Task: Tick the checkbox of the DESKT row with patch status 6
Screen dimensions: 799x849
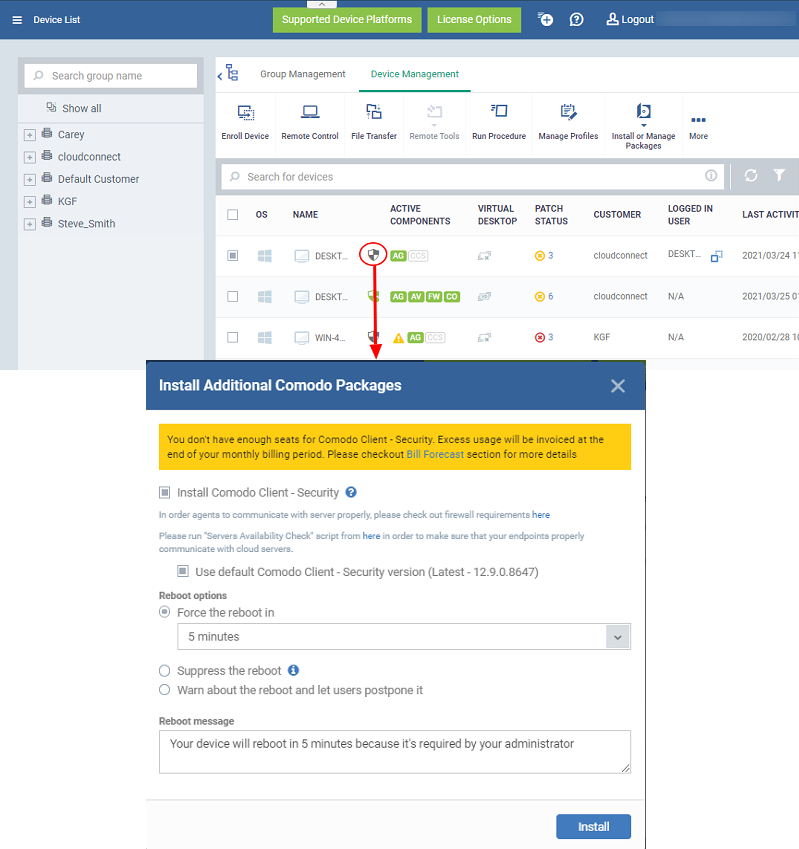Action: [233, 297]
